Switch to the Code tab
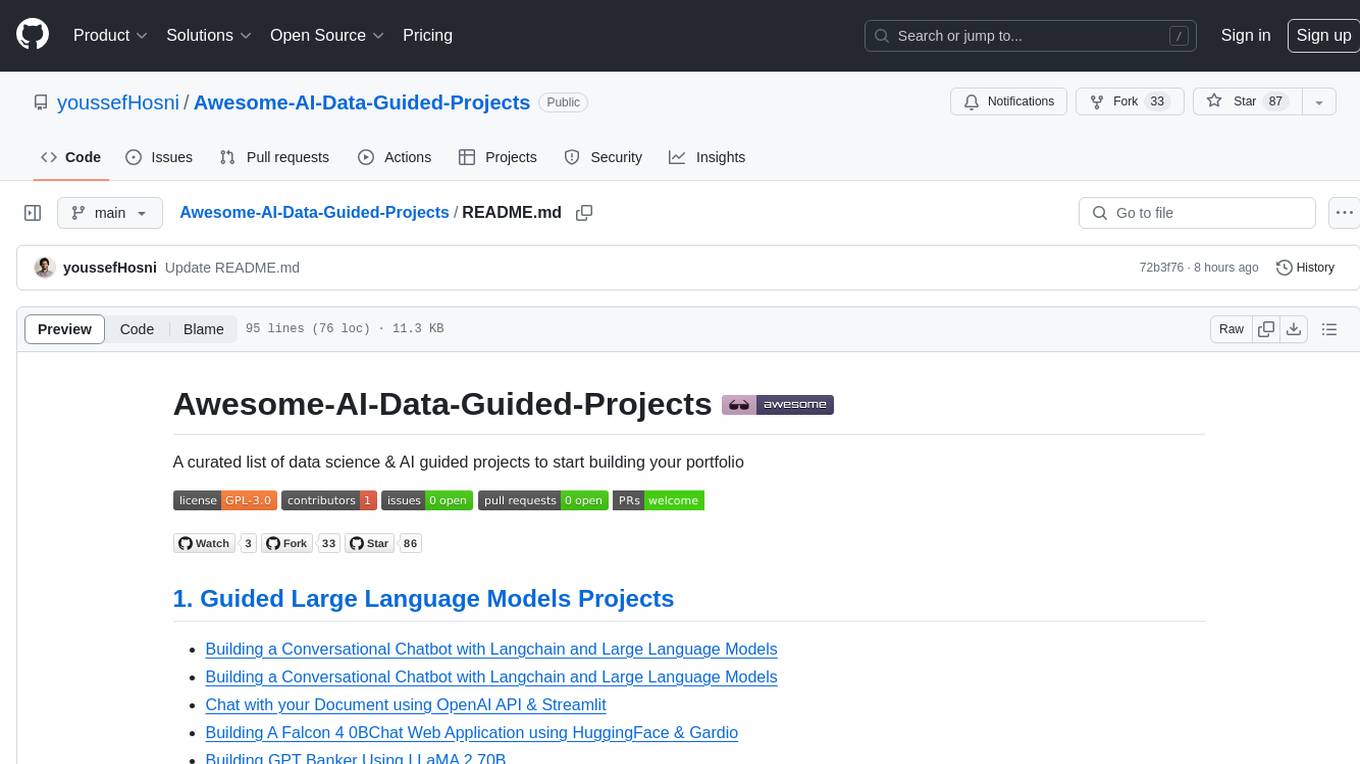Image resolution: width=1360 pixels, height=764 pixels. [70, 157]
